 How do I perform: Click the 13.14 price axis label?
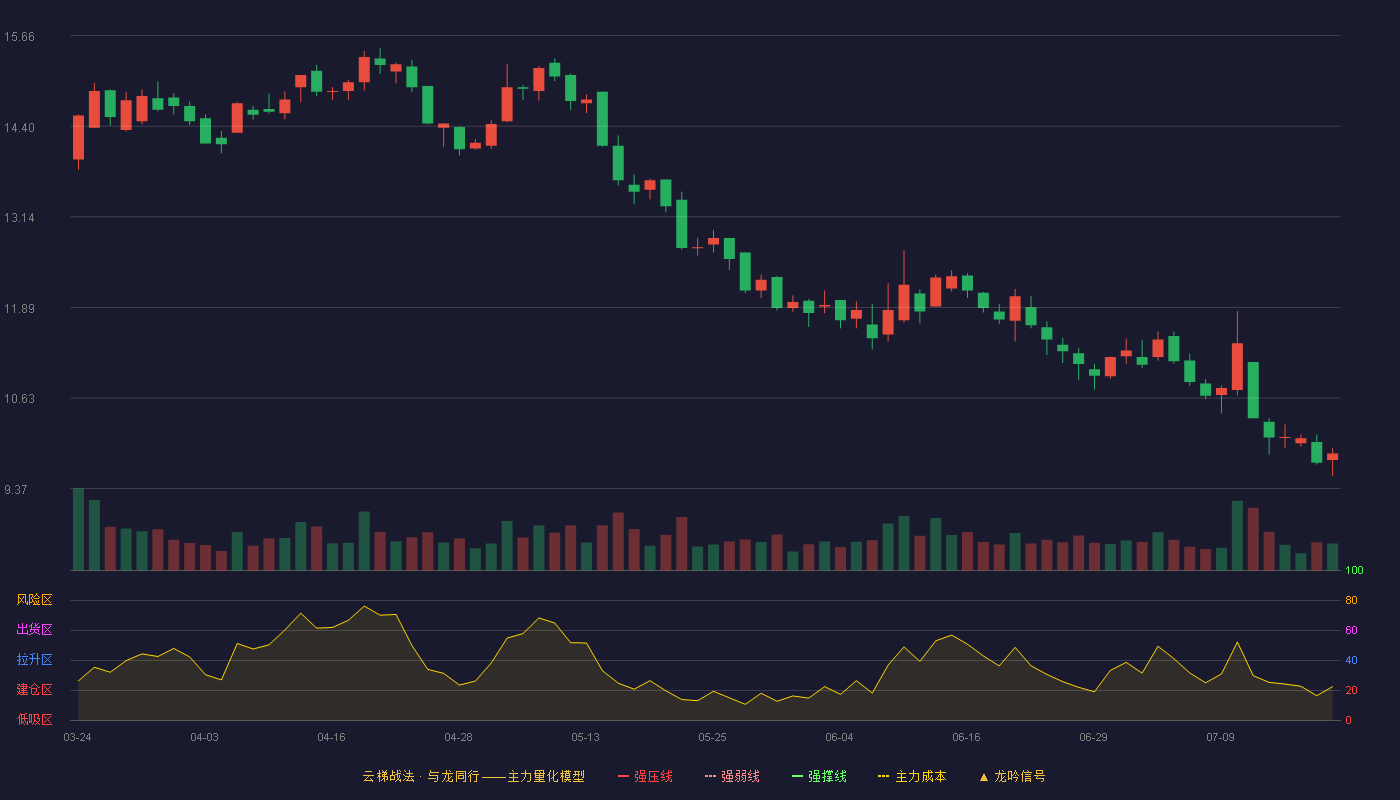tap(19, 218)
